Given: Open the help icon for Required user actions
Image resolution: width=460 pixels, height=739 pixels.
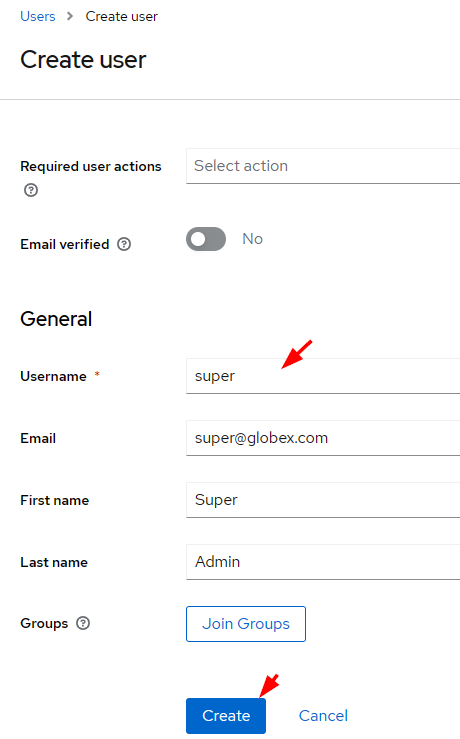Looking at the screenshot, I should pyautogui.click(x=31, y=190).
